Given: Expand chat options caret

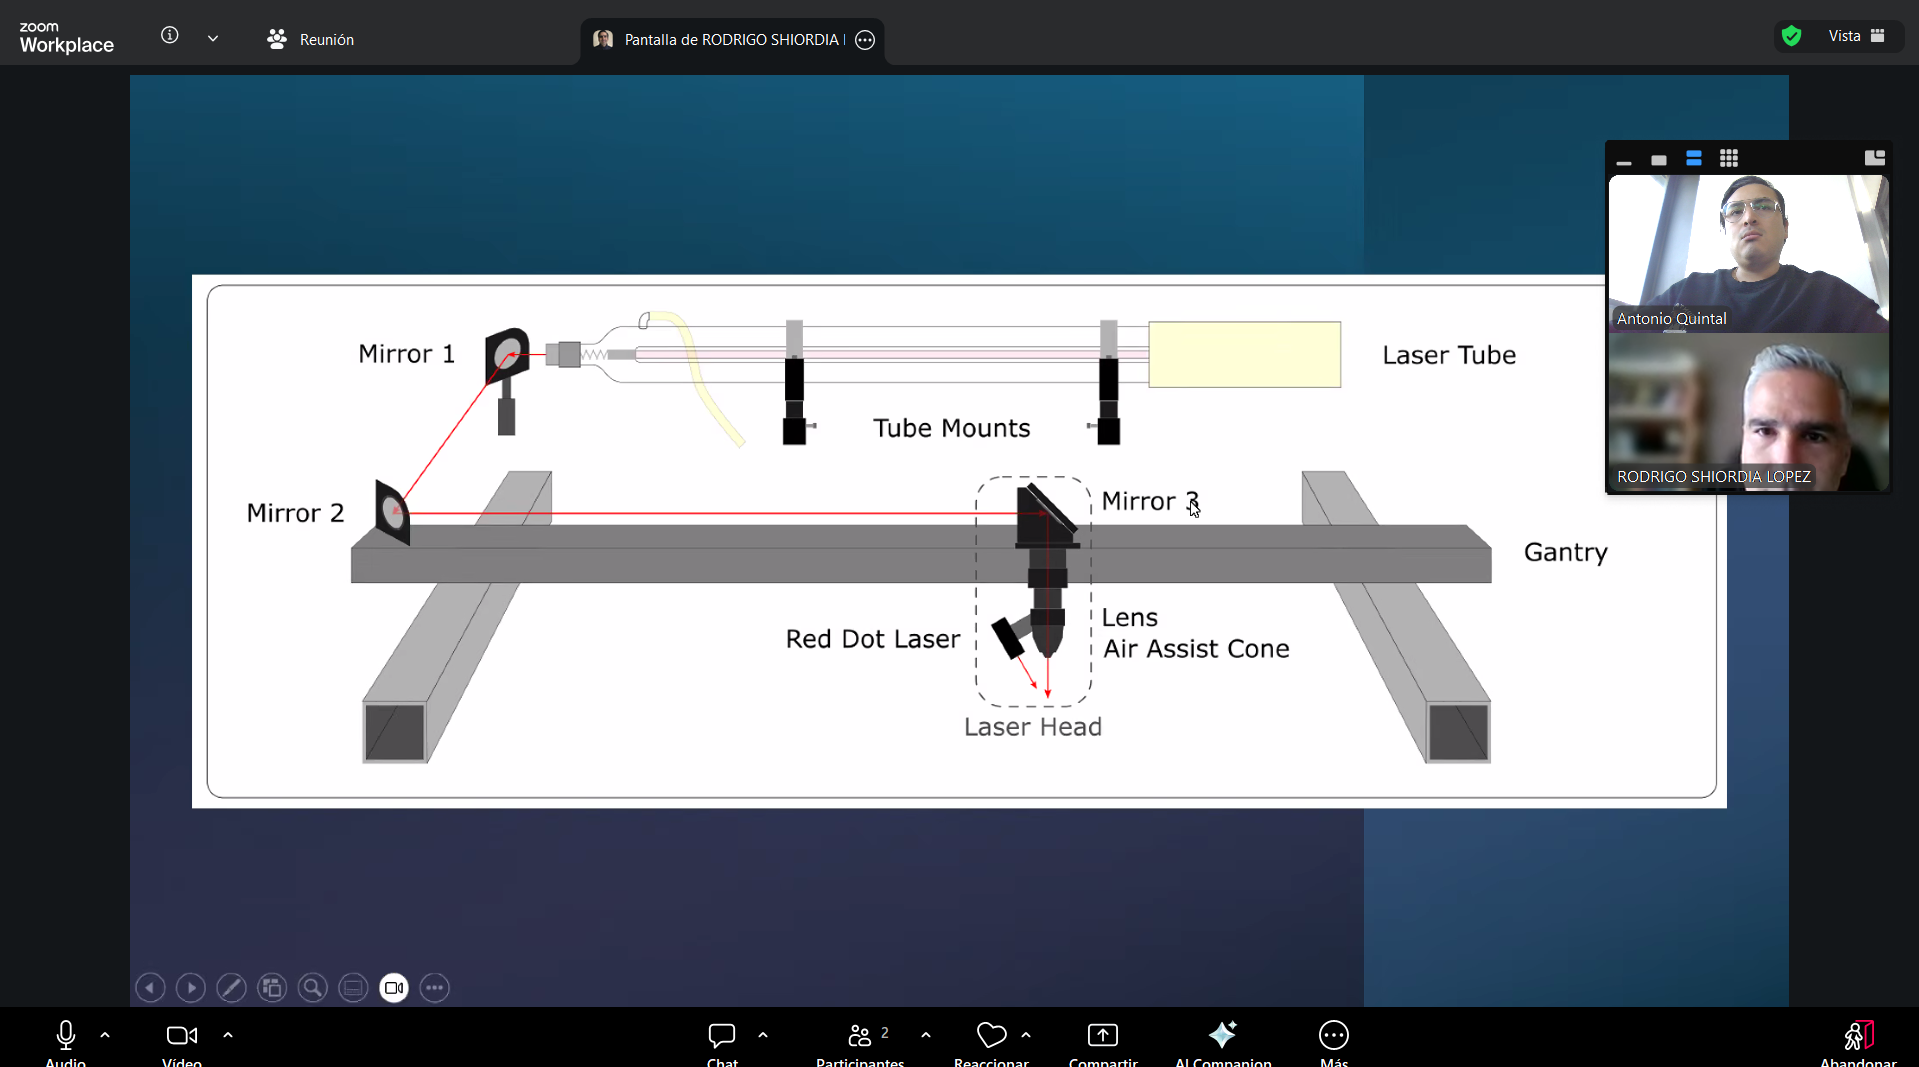Looking at the screenshot, I should tap(763, 1036).
